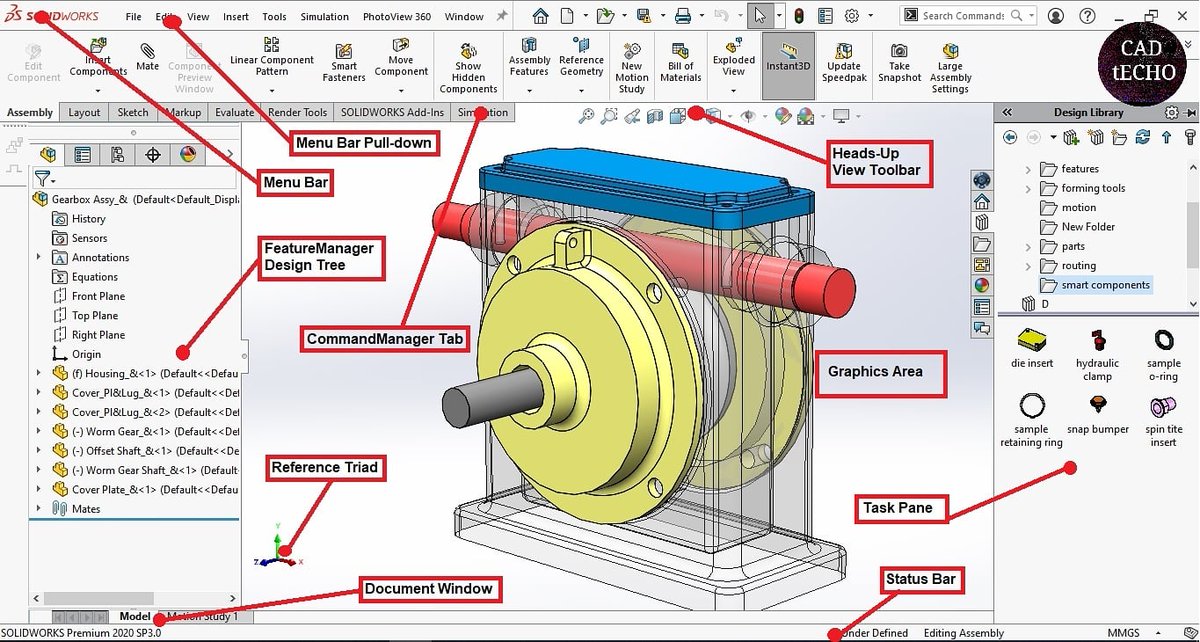Click the Mate tool
The image size is (1200, 642).
[148, 57]
